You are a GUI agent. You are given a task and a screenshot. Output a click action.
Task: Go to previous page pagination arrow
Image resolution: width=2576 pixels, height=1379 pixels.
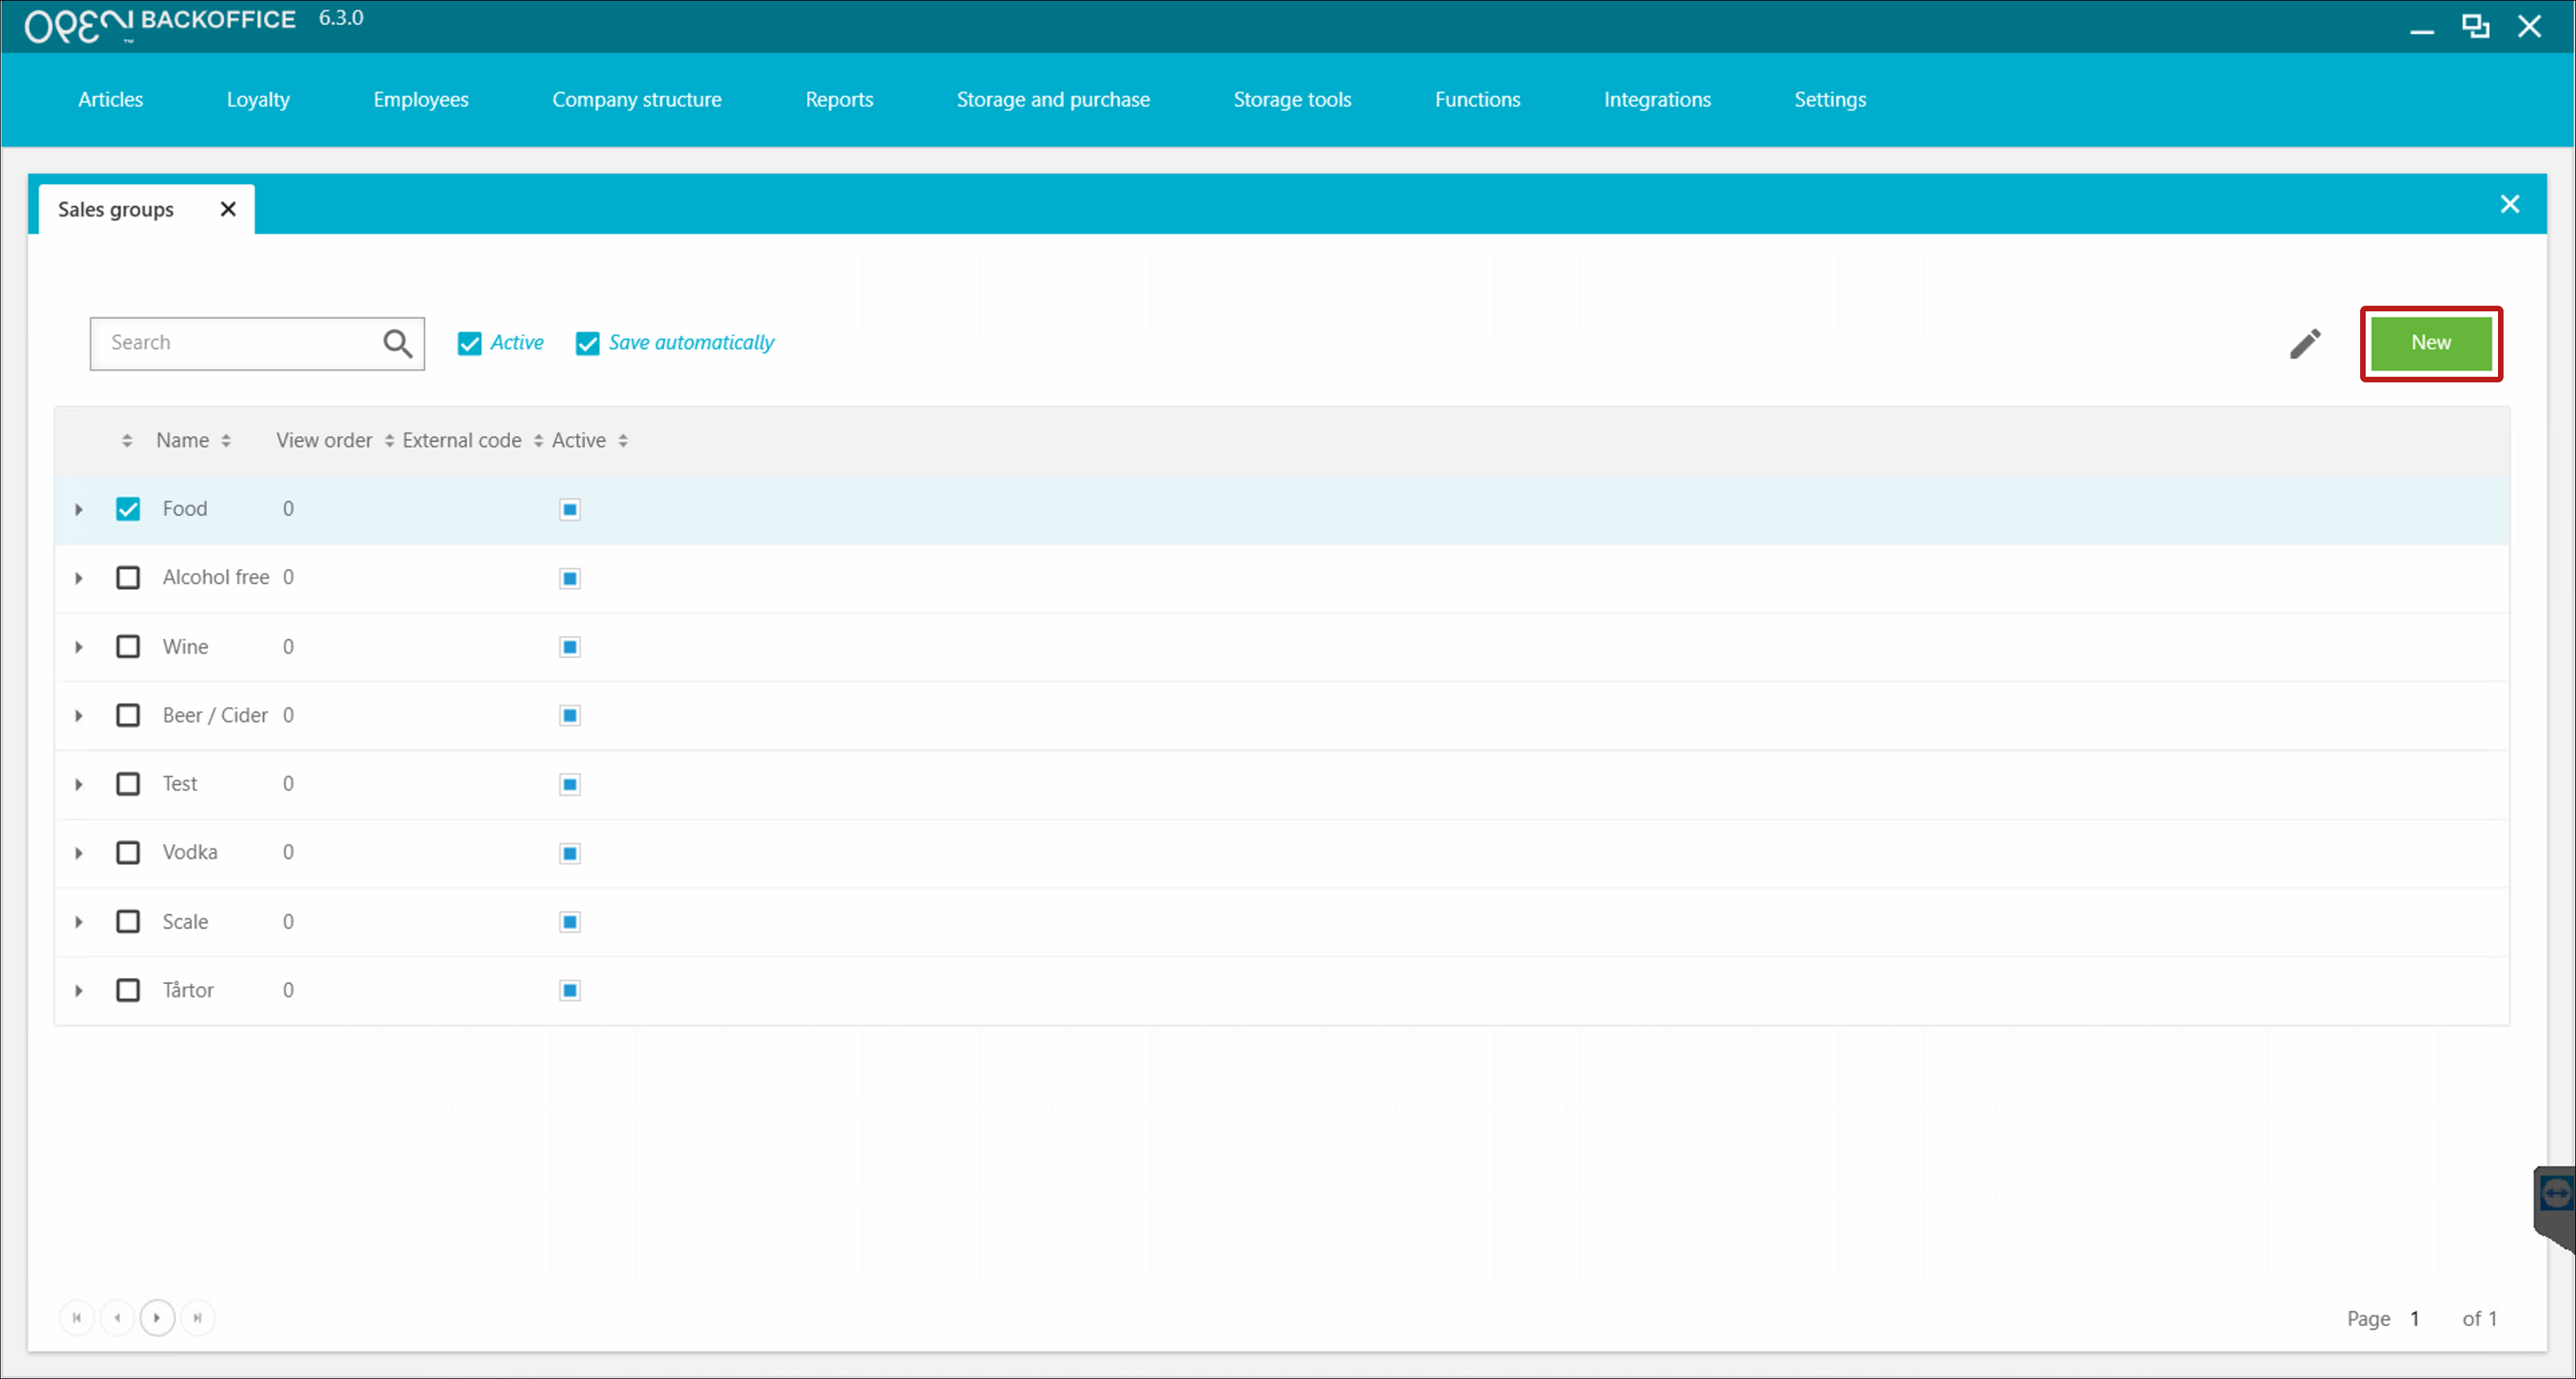click(x=117, y=1317)
